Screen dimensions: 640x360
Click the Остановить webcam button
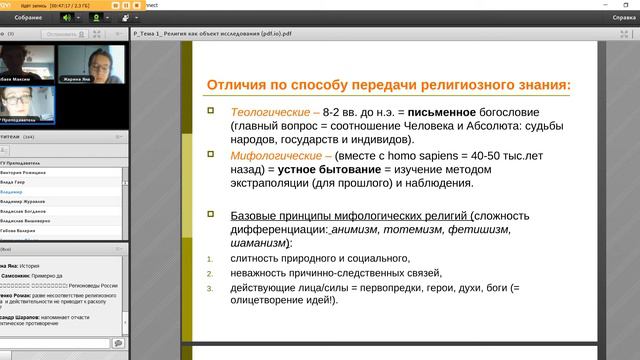65,34
